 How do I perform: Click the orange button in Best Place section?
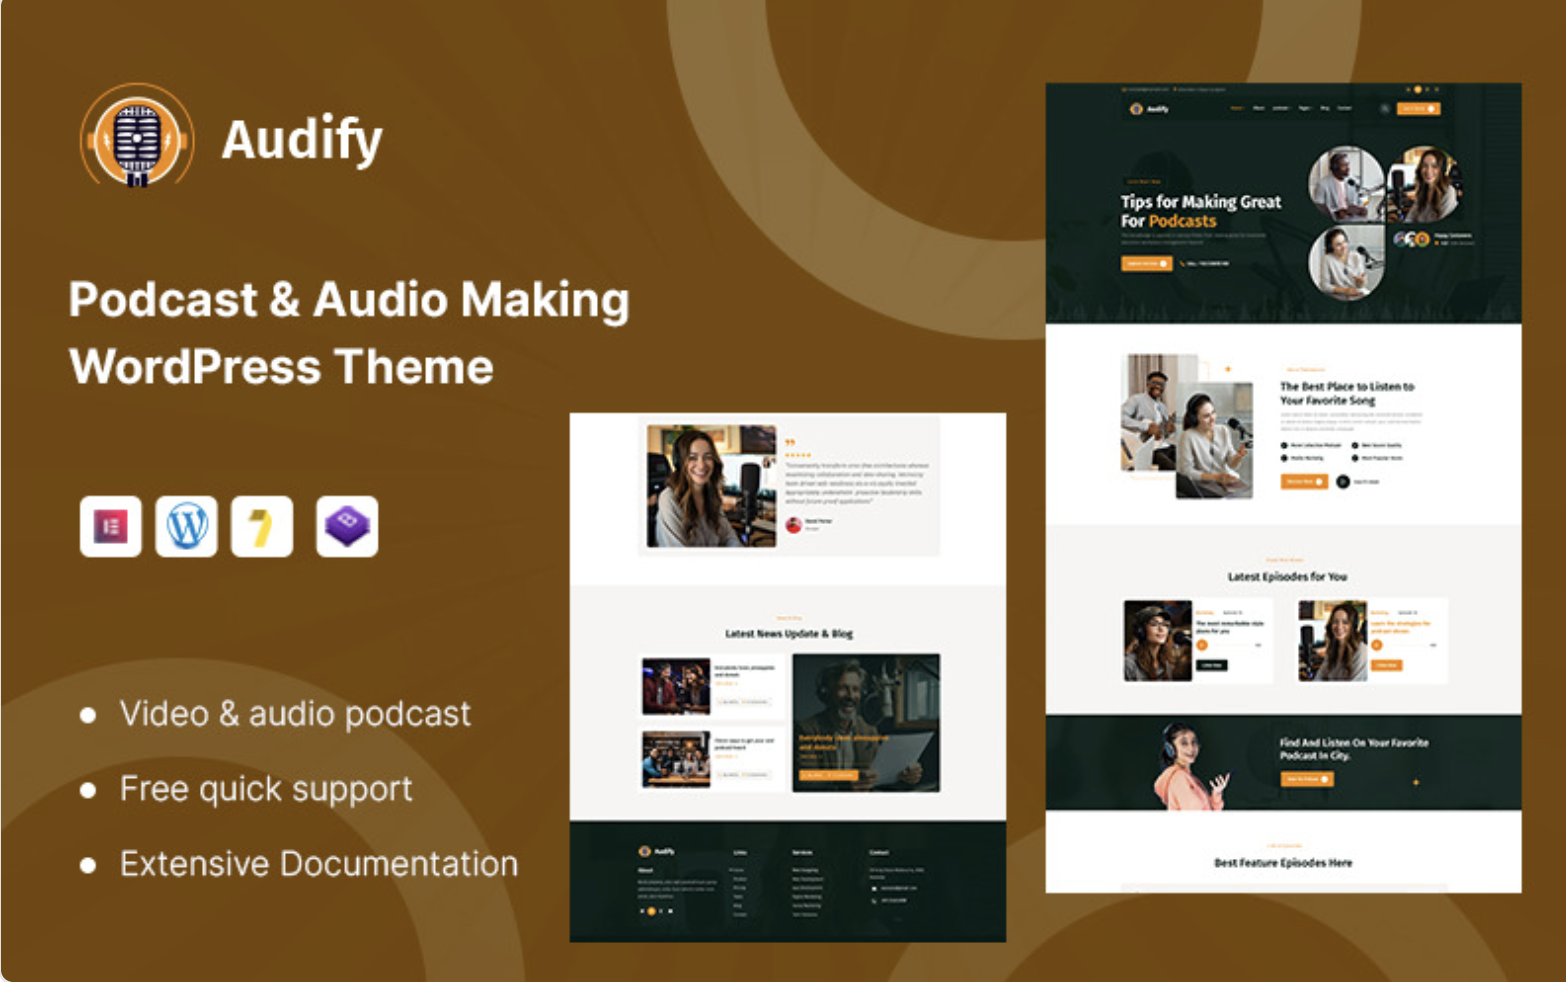tap(1304, 481)
